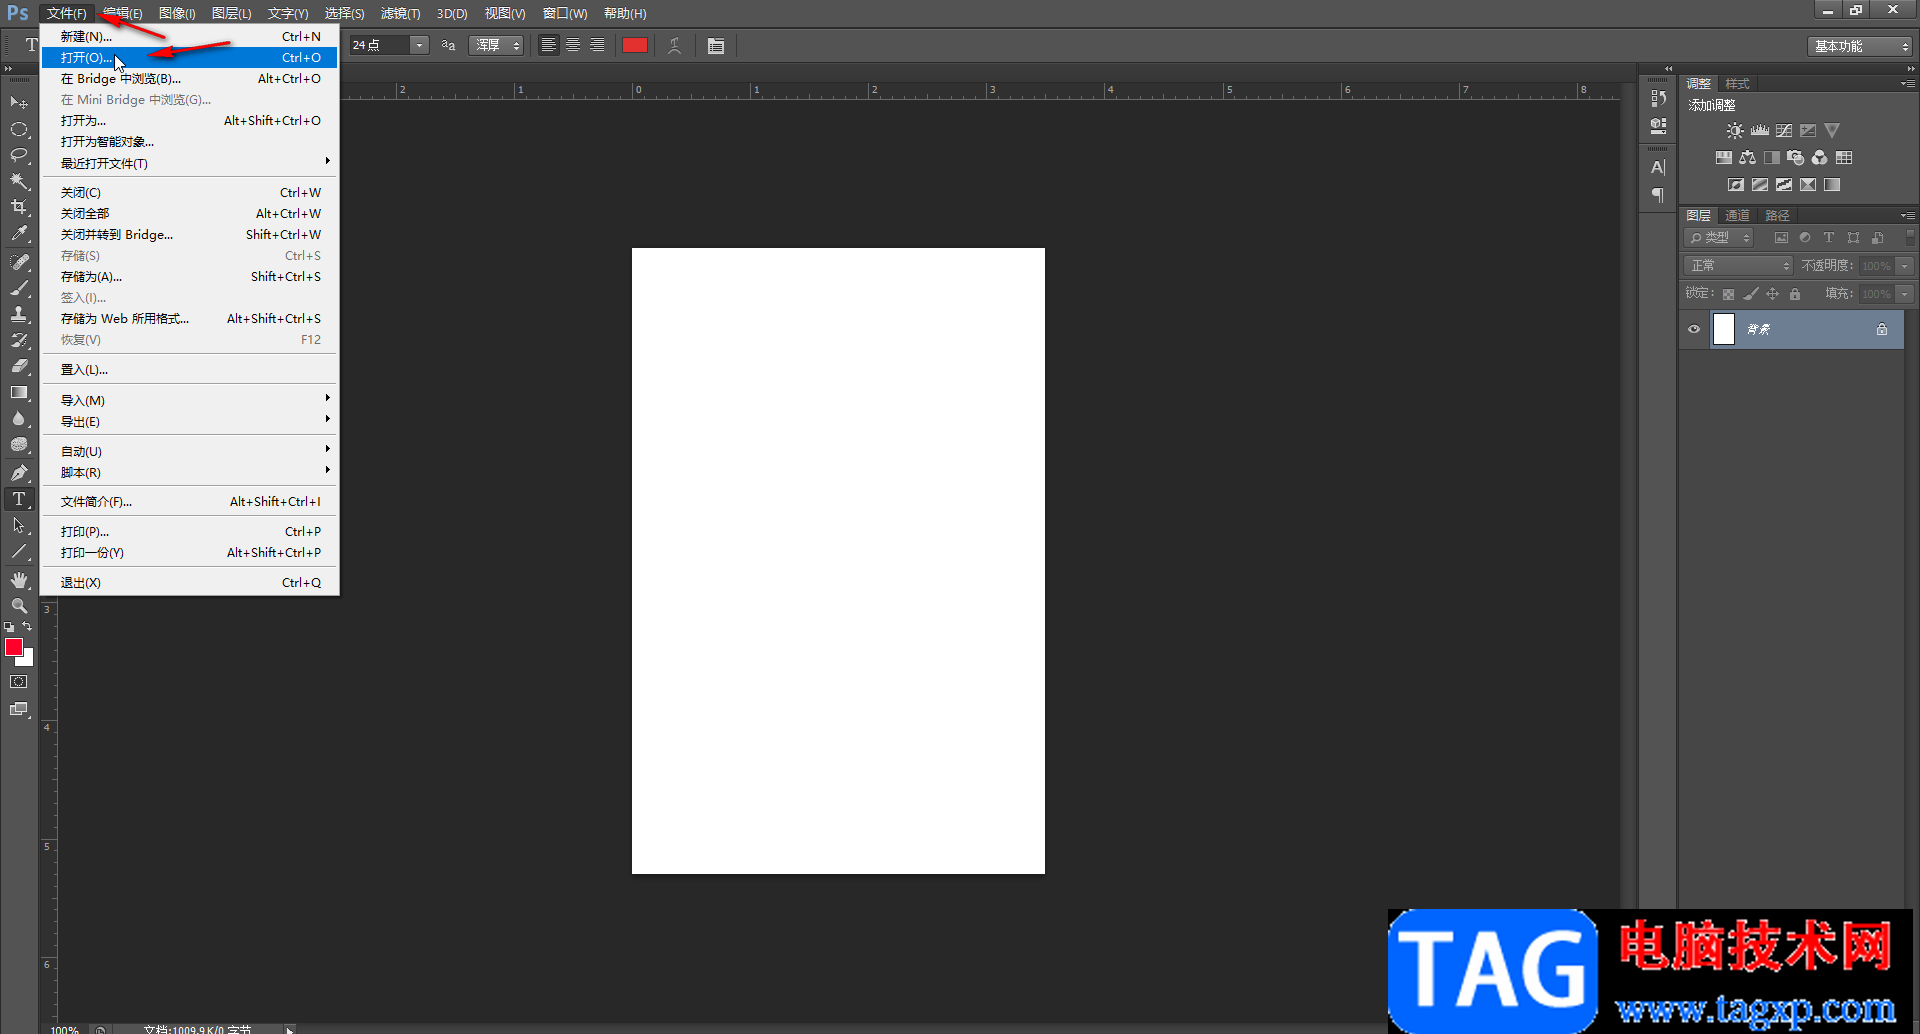Select the Crop tool
Image resolution: width=1920 pixels, height=1034 pixels.
[19, 207]
